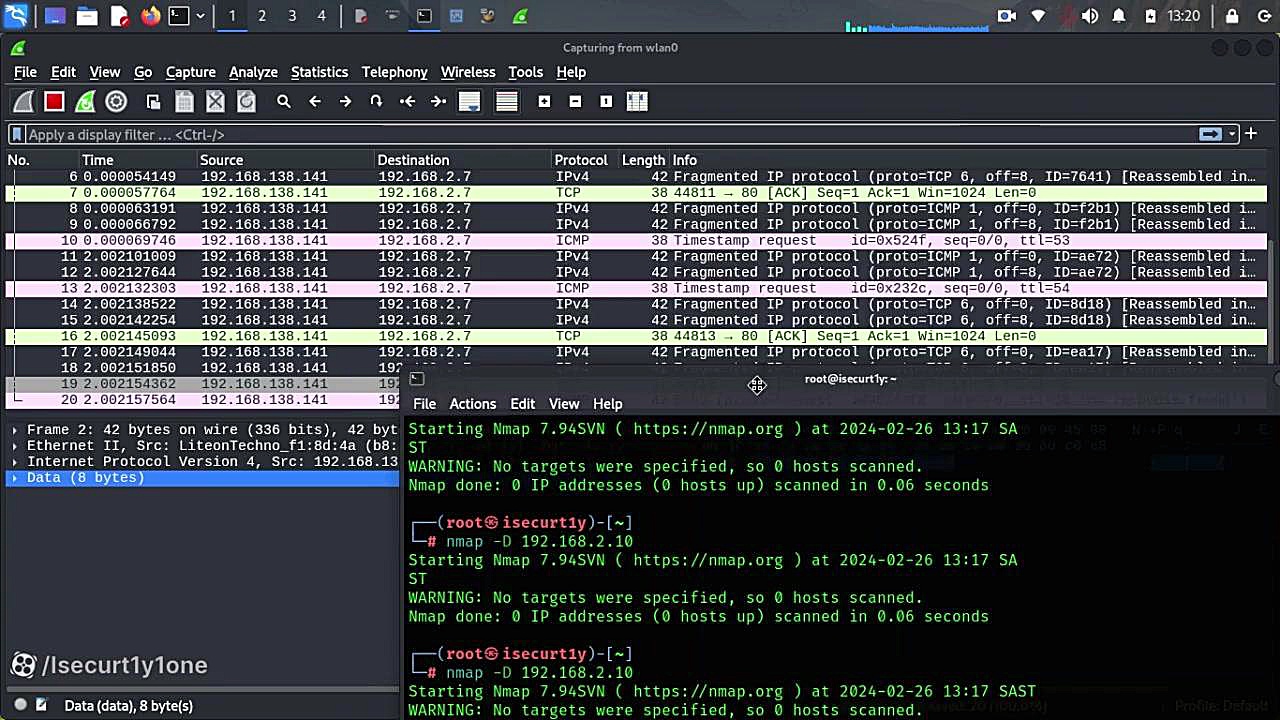Viewport: 1280px width, 720px height.
Task: Reload the current capture file
Action: [247, 101]
